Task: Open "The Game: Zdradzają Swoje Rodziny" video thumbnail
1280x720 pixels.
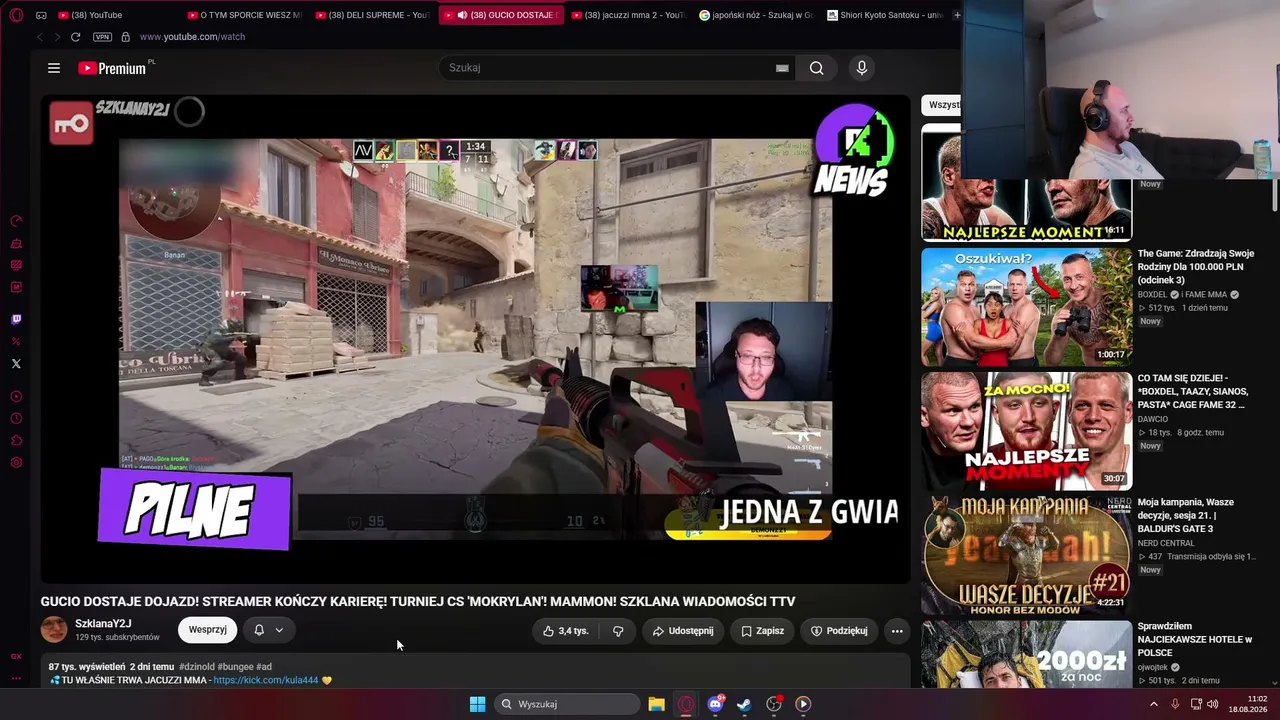Action: click(1026, 307)
